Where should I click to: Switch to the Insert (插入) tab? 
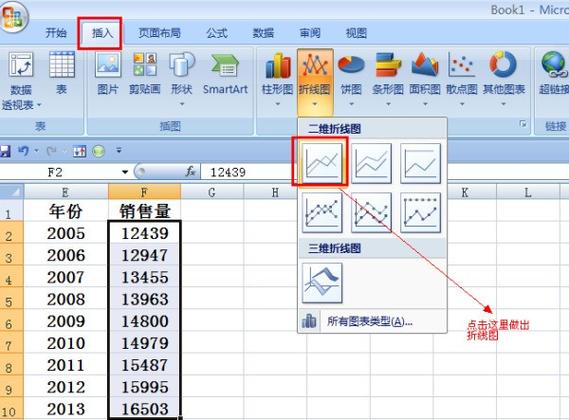coord(102,33)
